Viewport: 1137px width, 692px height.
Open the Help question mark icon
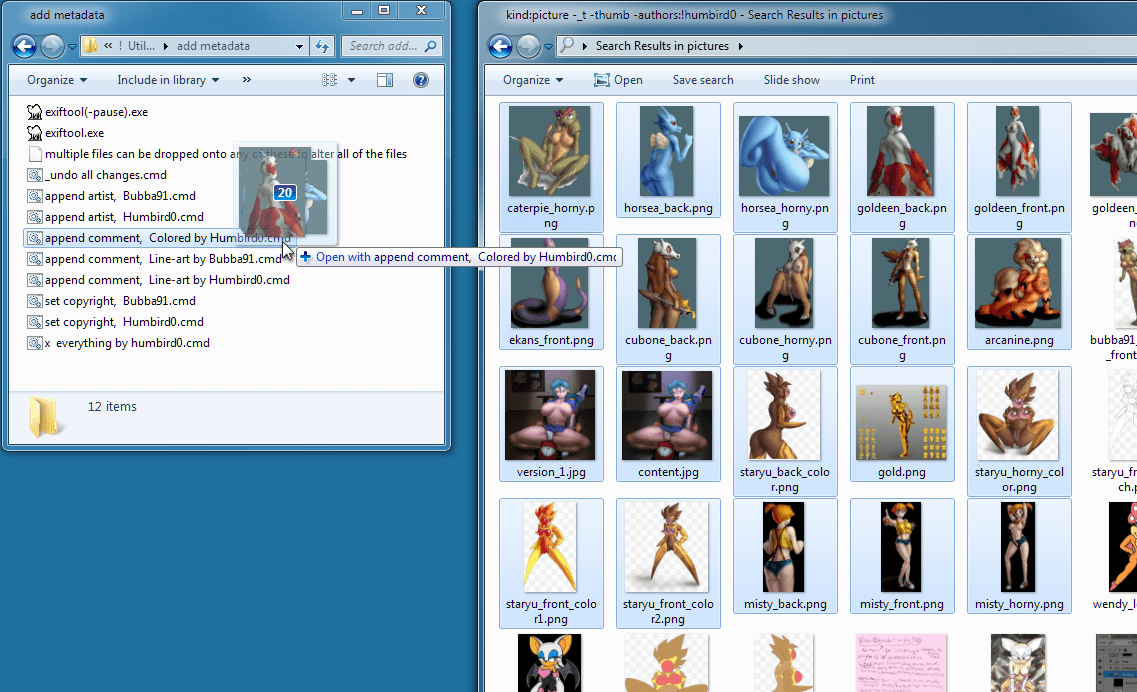click(x=421, y=80)
